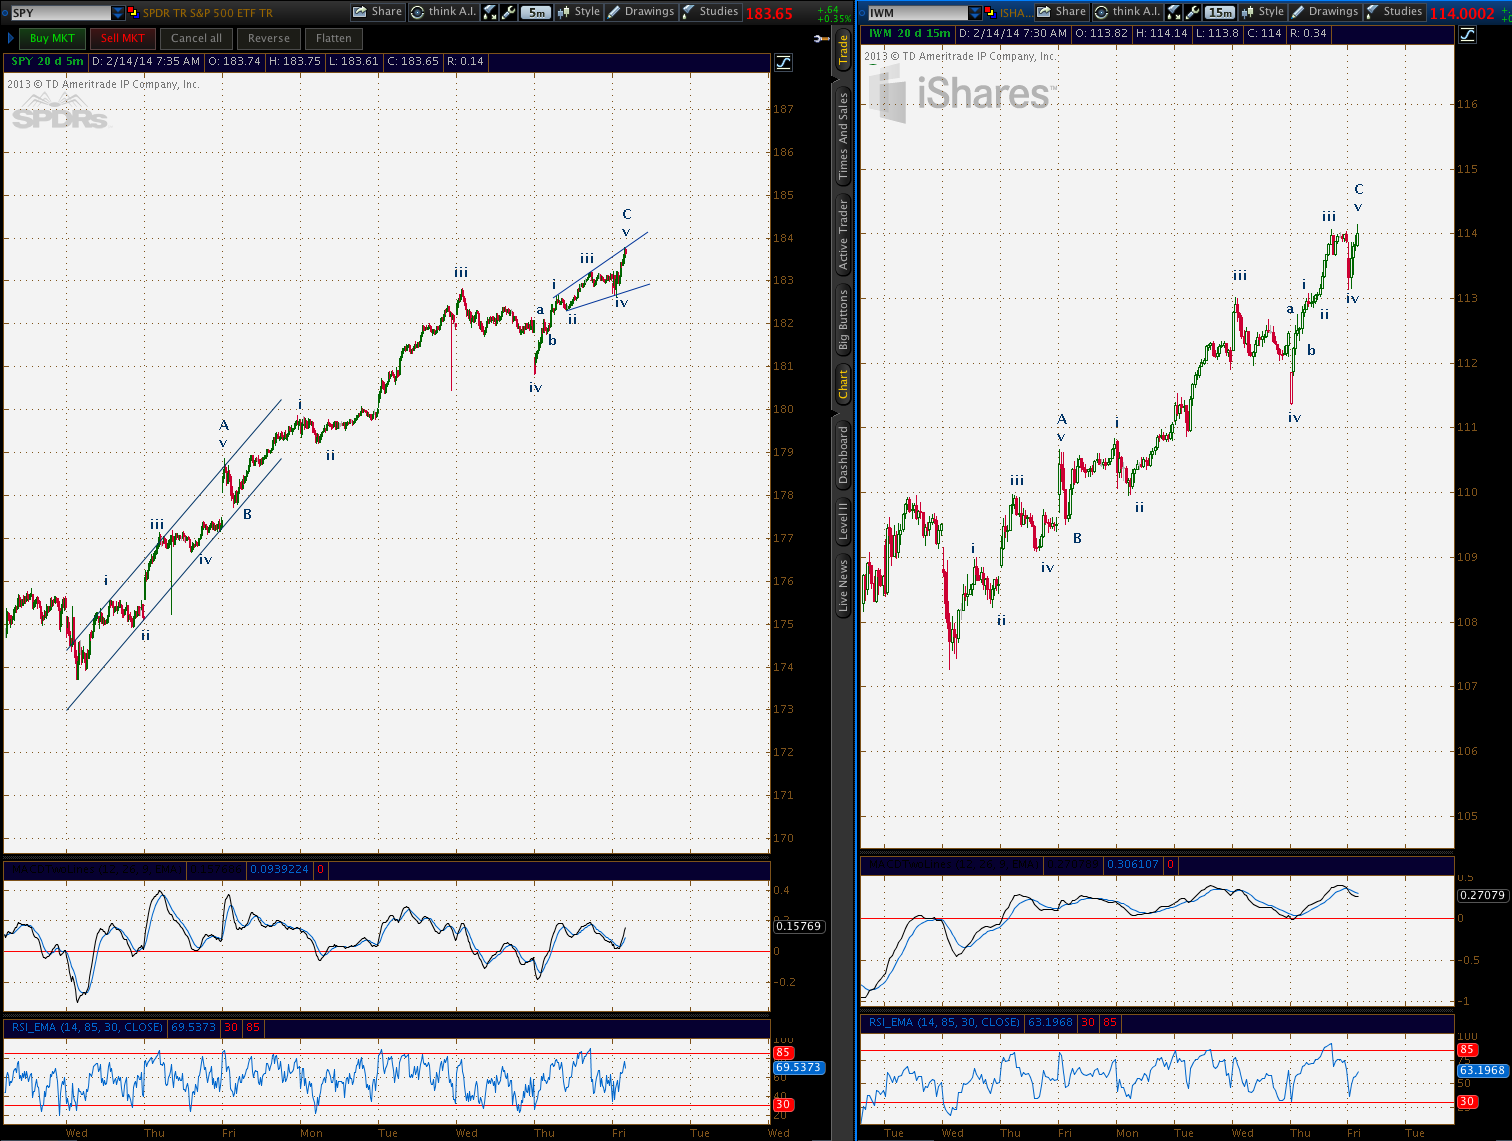Click the Sell MKT button
The height and width of the screenshot is (1141, 1512).
(123, 38)
